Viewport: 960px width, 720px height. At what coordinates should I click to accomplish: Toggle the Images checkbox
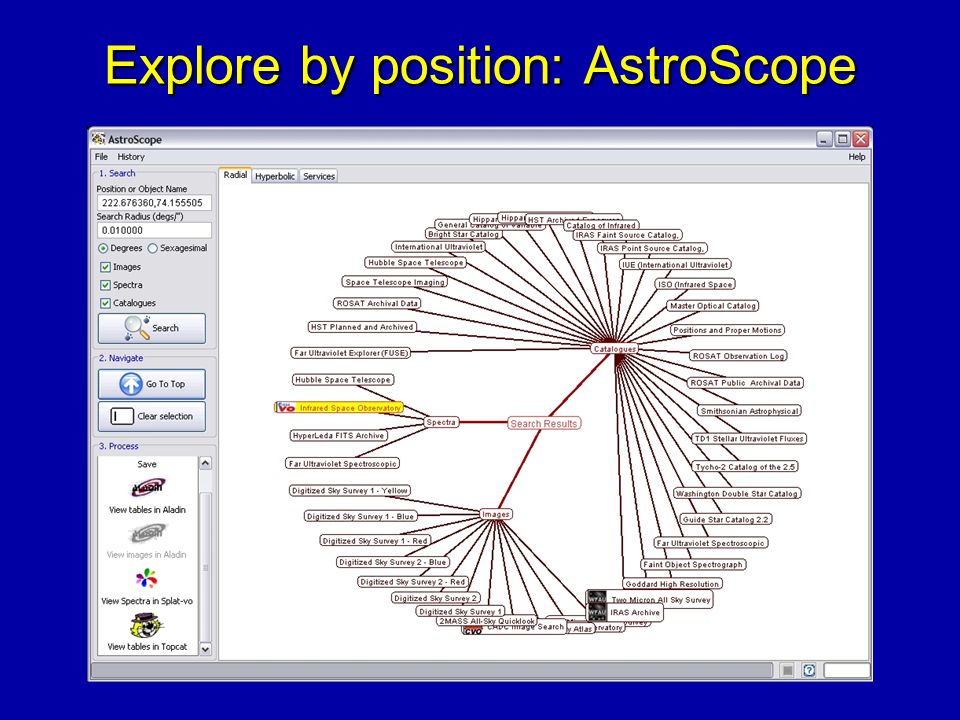pos(105,267)
